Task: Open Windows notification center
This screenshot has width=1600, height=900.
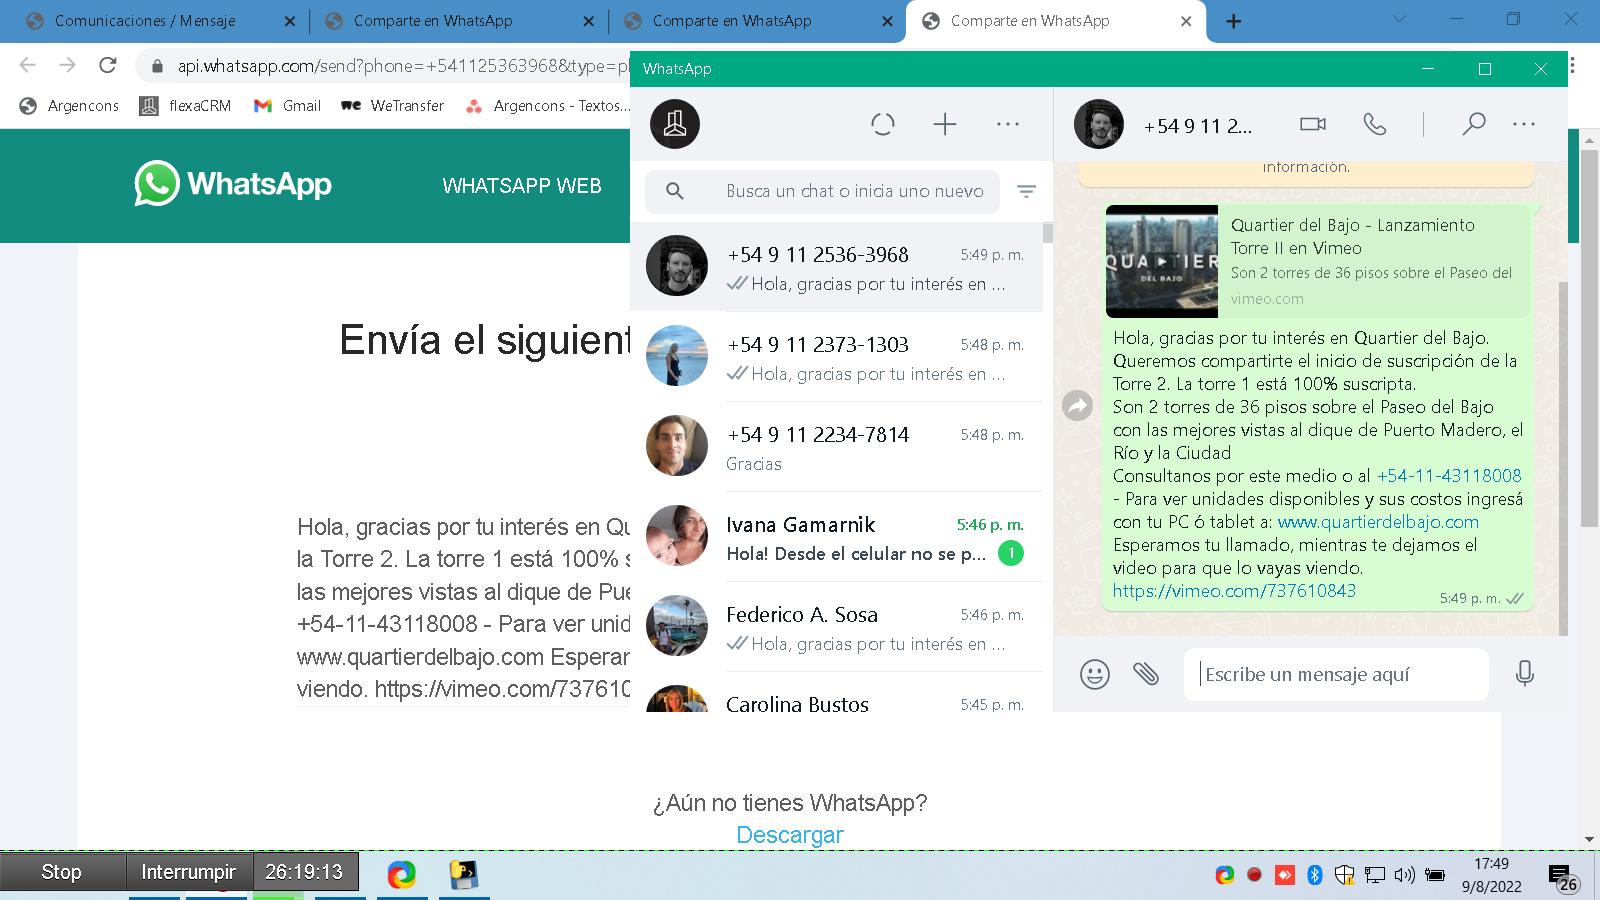Action: click(x=1563, y=877)
